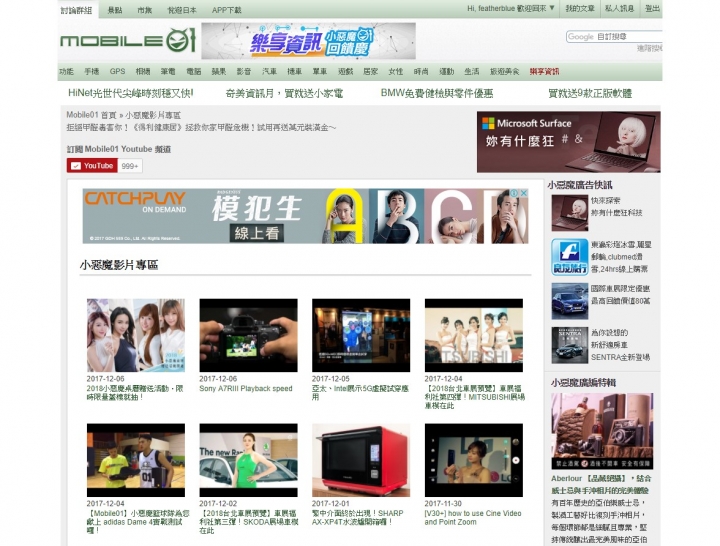Click the Mobile01 首頁 breadcrumb
720x546 pixels.
[x=91, y=115]
